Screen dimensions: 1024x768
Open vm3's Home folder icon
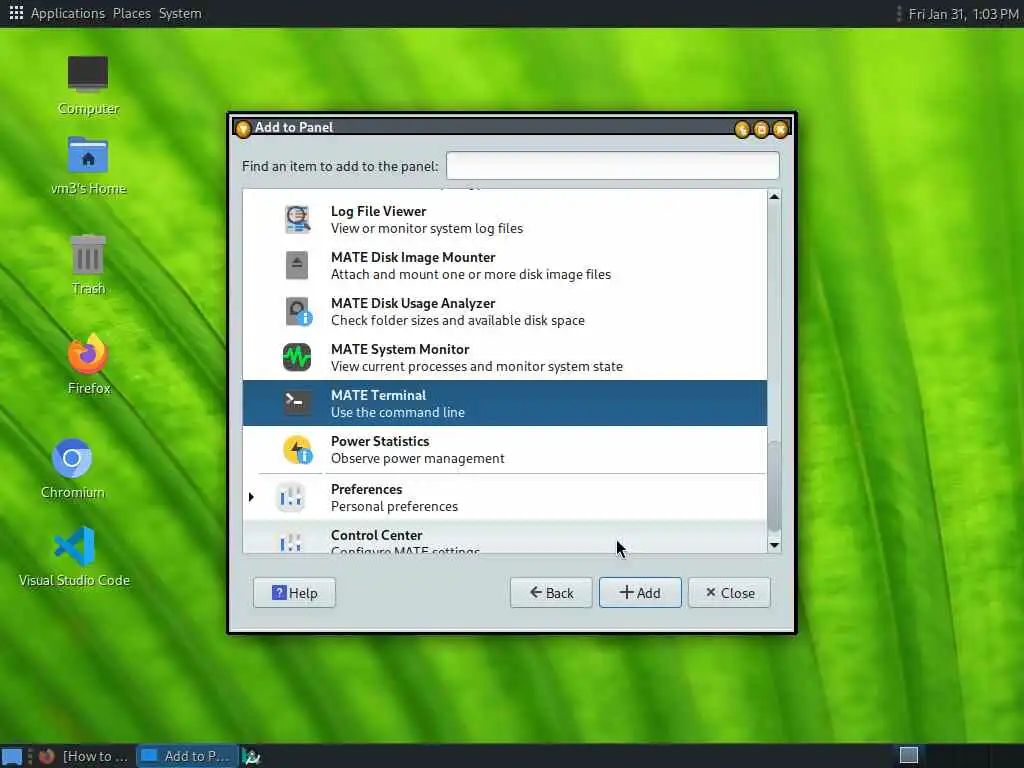[x=88, y=155]
